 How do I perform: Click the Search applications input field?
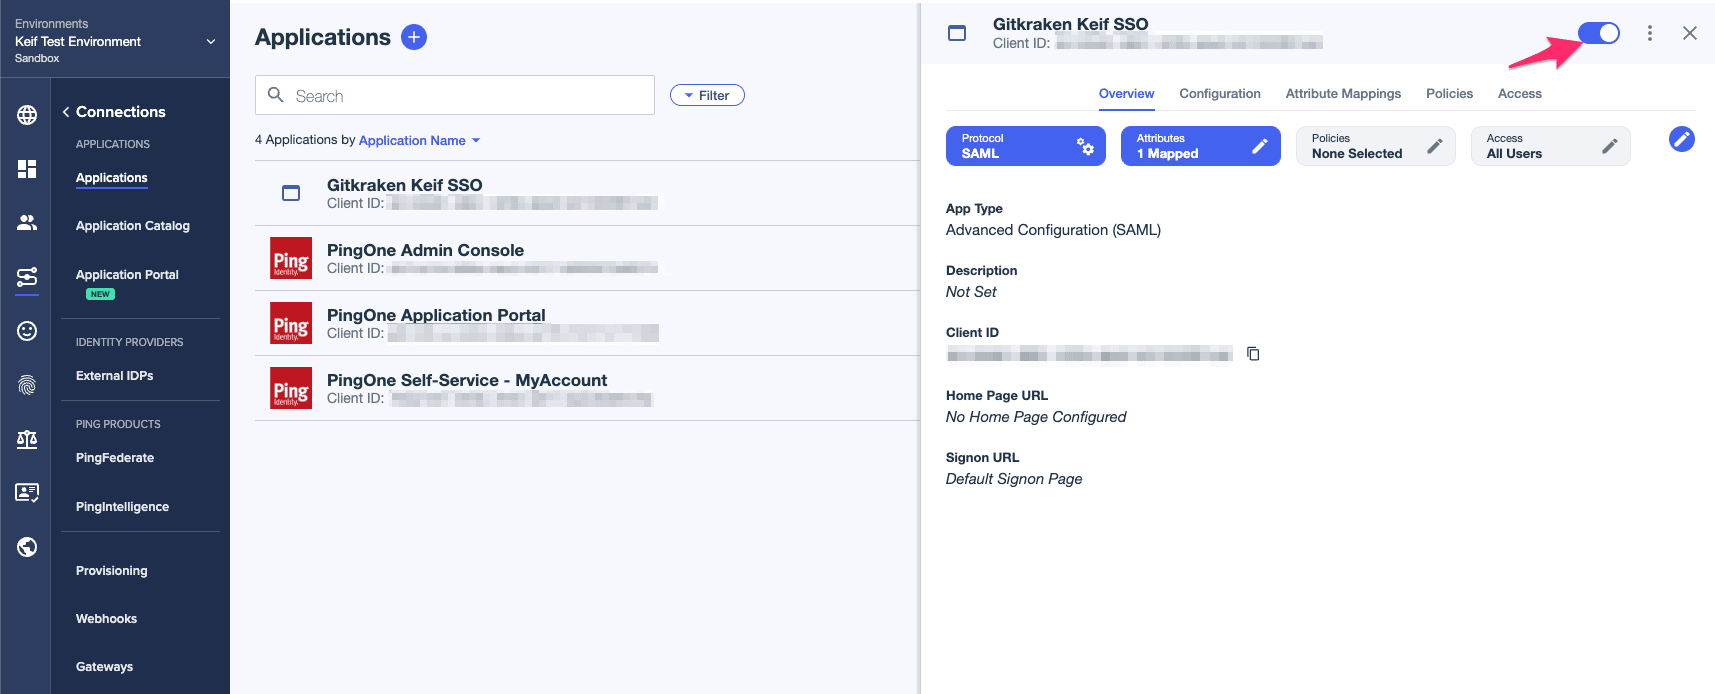click(x=455, y=95)
